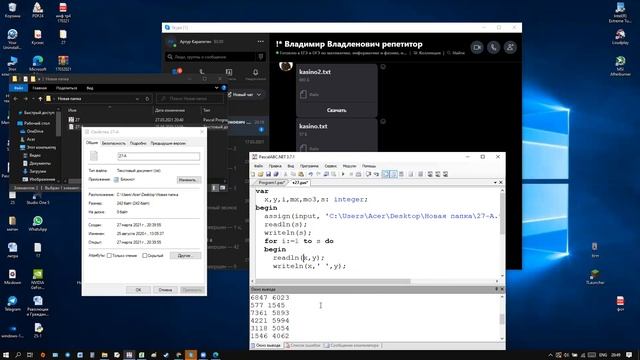Collapse Explorer ribbon chevron
This screenshot has height=360, width=640.
pos(216,88)
